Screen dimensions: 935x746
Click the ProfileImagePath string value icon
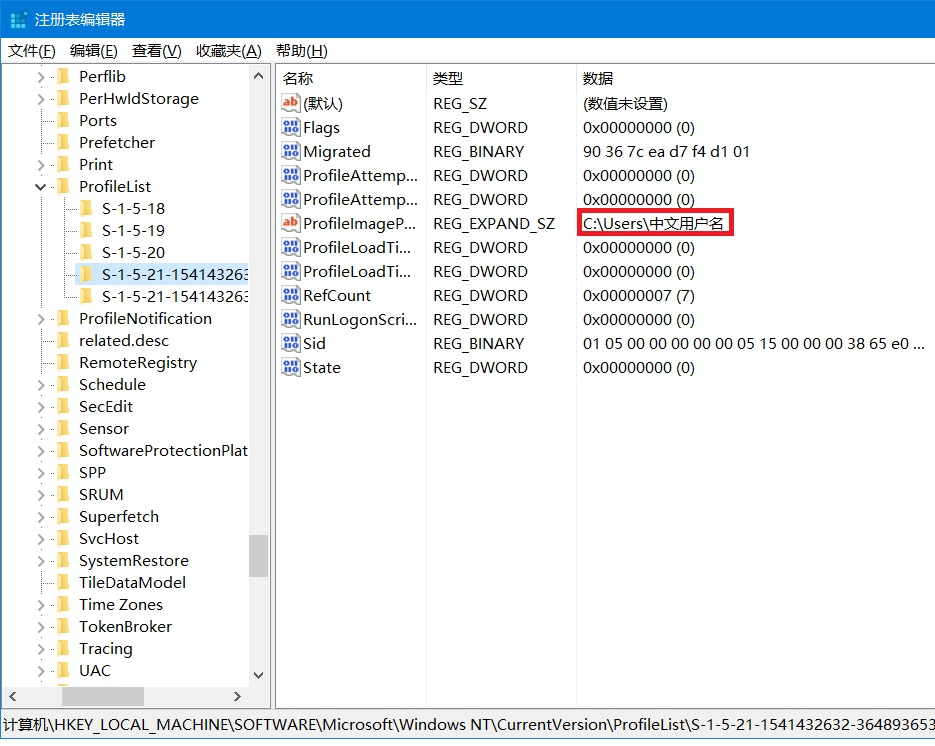tap(290, 223)
